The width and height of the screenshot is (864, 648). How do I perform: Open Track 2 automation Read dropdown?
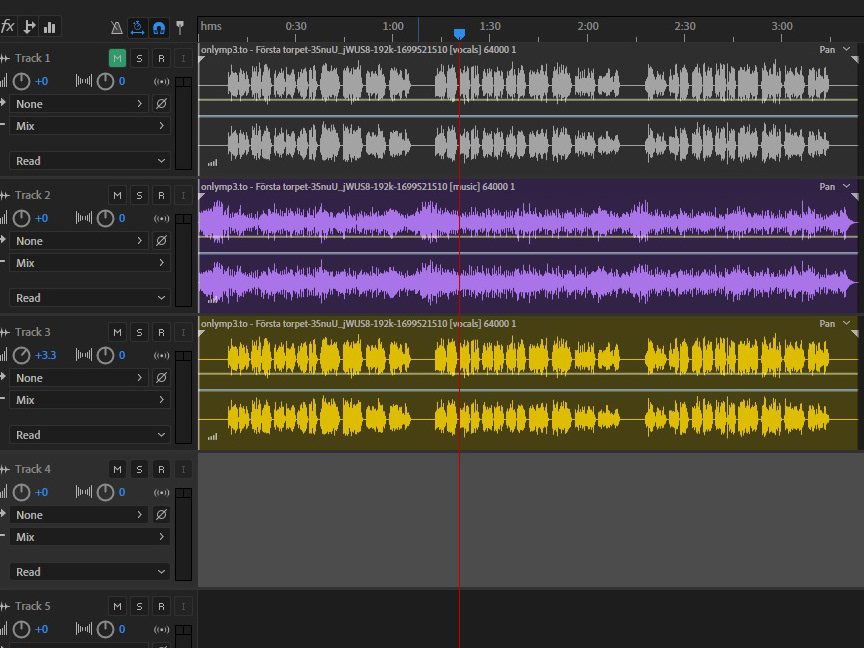tap(89, 298)
